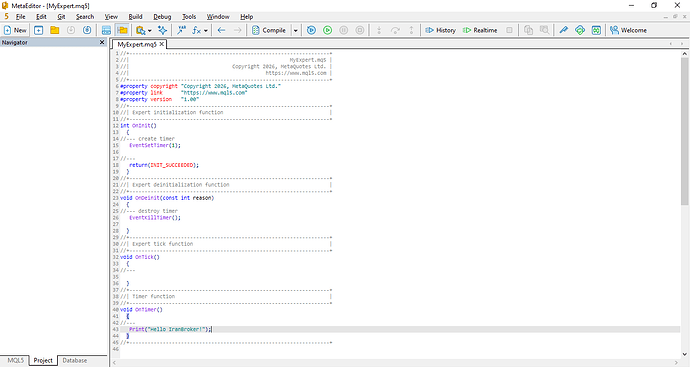Click the AI assistant sparkle icon
This screenshot has height=367, width=690.
pyautogui.click(x=162, y=30)
